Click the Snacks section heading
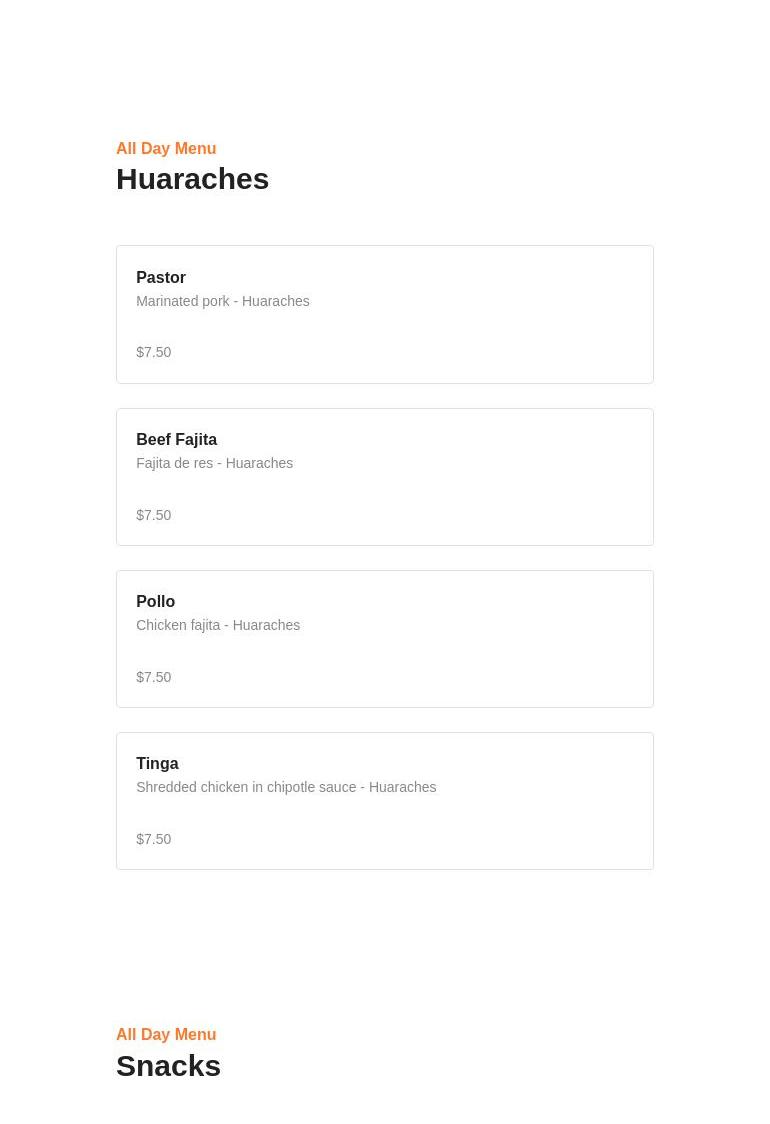 (x=168, y=1066)
